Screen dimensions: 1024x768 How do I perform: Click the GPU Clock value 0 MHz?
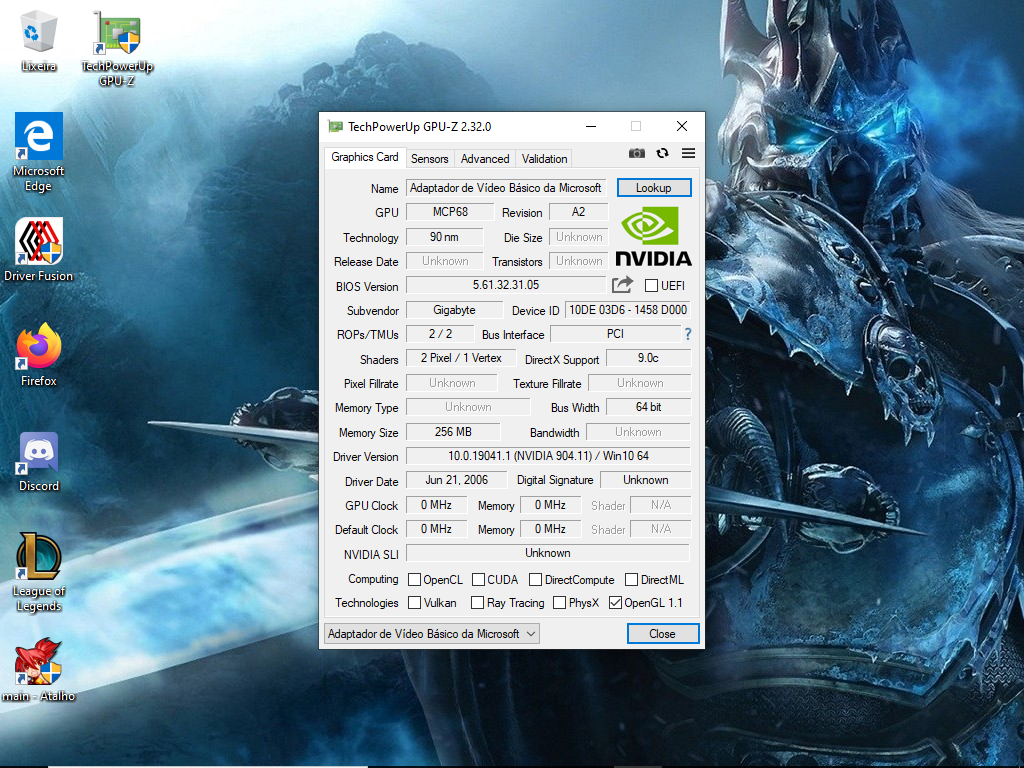pyautogui.click(x=436, y=505)
